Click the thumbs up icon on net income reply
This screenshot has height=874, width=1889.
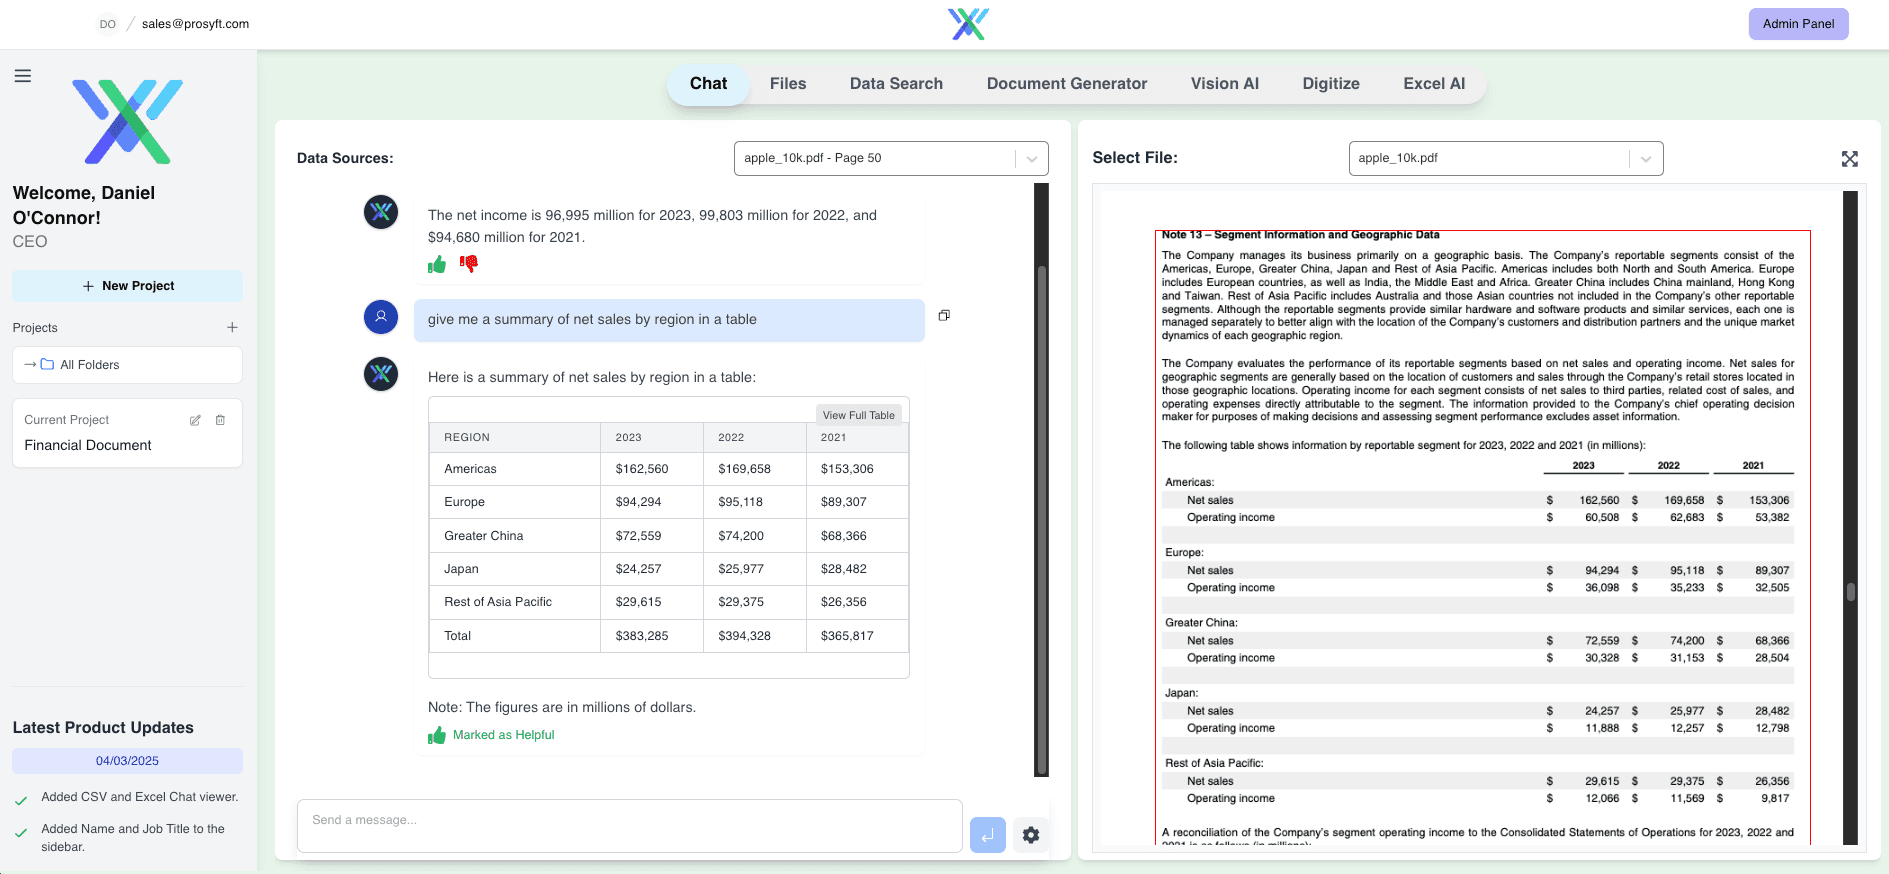pos(437,264)
